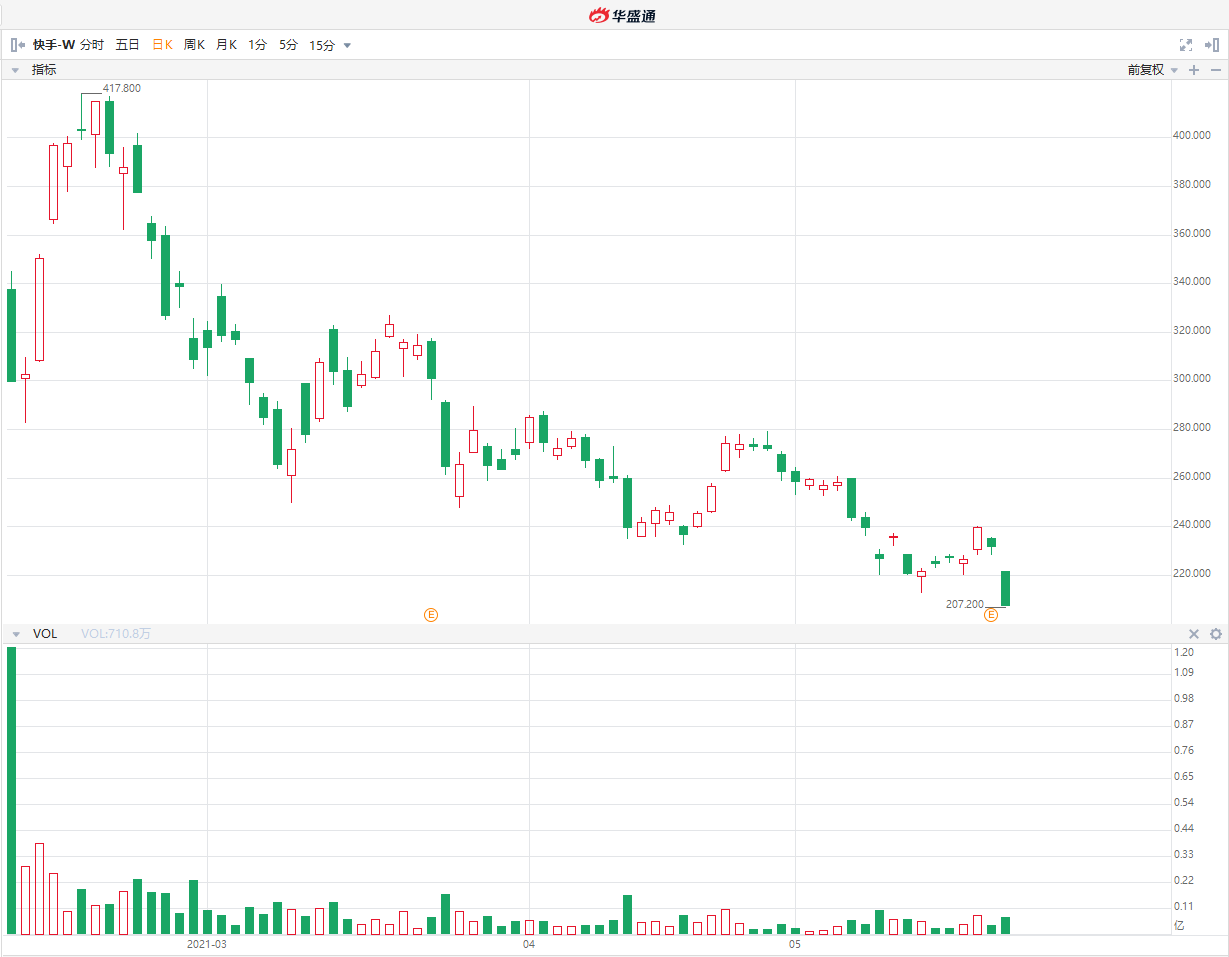1229x957 pixels.
Task: Switch to 五日 five-day view
Action: (127, 45)
